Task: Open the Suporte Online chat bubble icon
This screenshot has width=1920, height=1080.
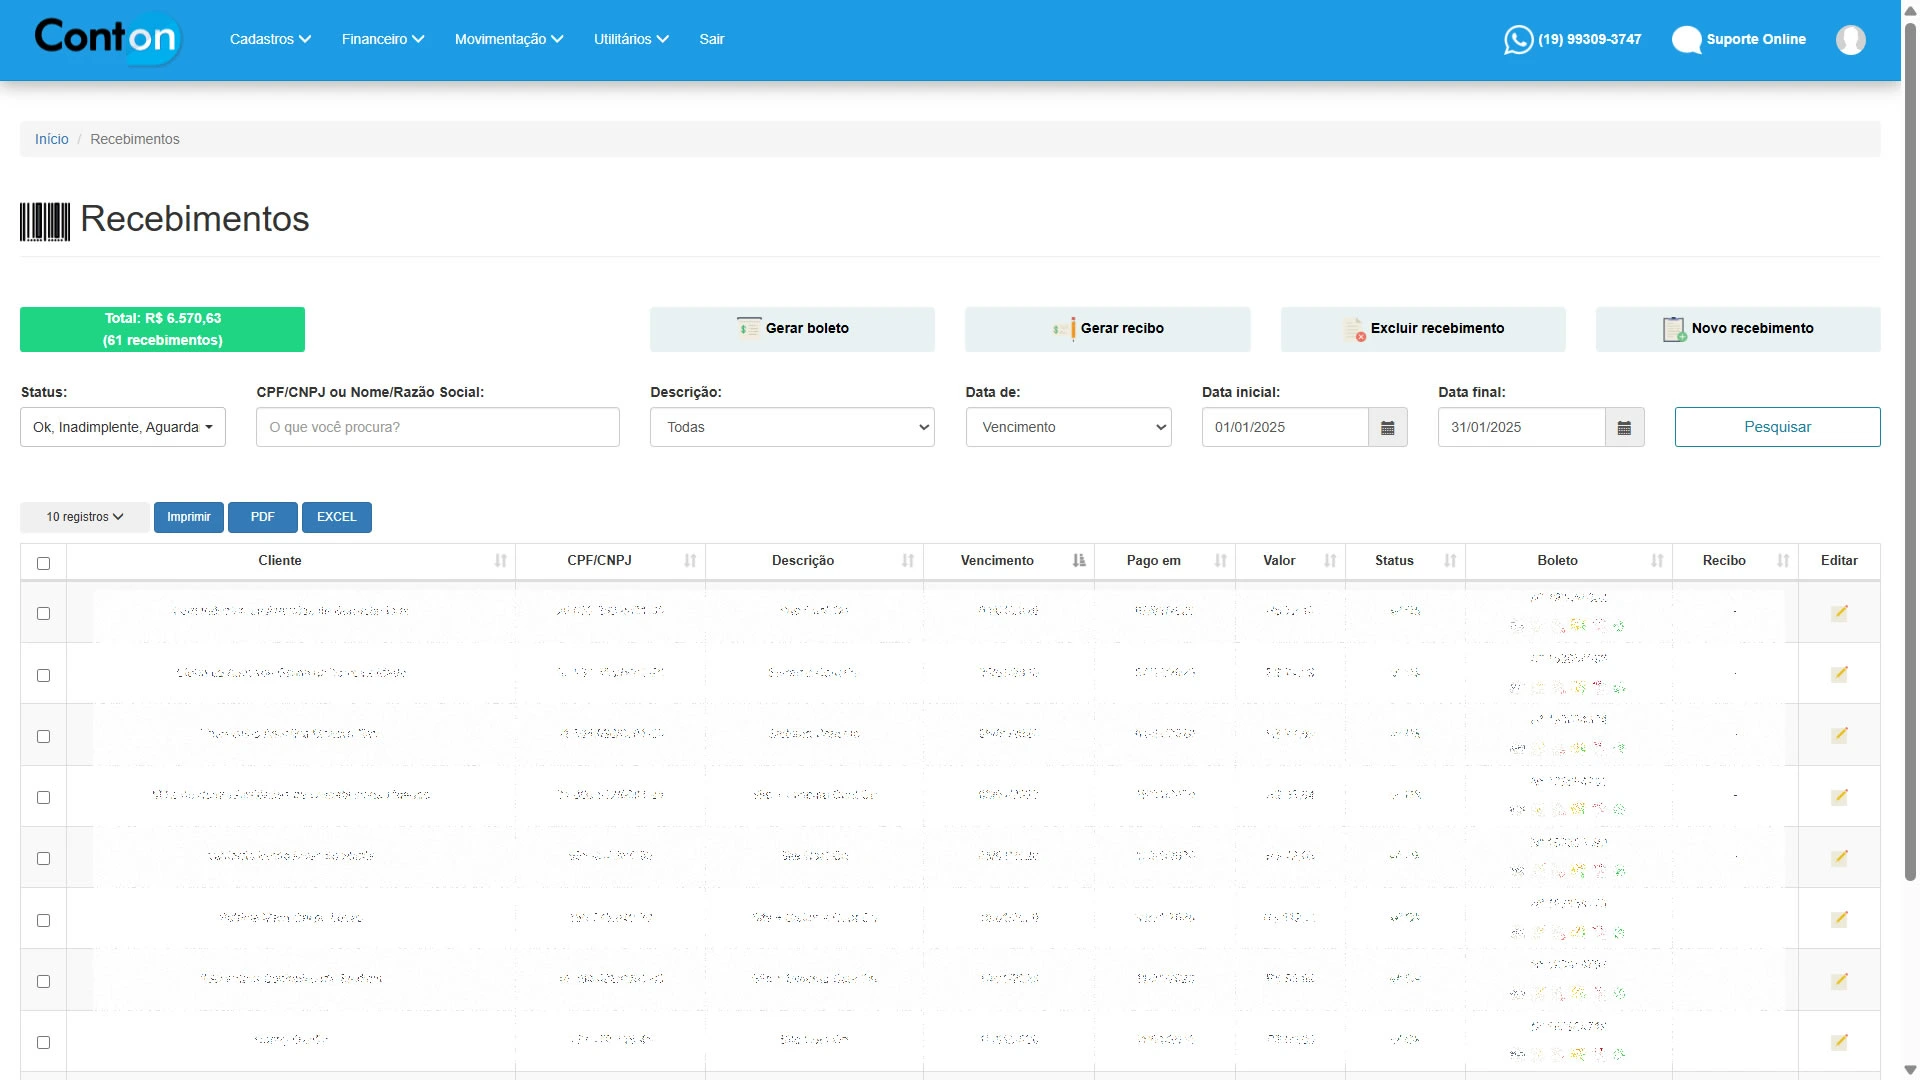Action: click(x=1686, y=40)
